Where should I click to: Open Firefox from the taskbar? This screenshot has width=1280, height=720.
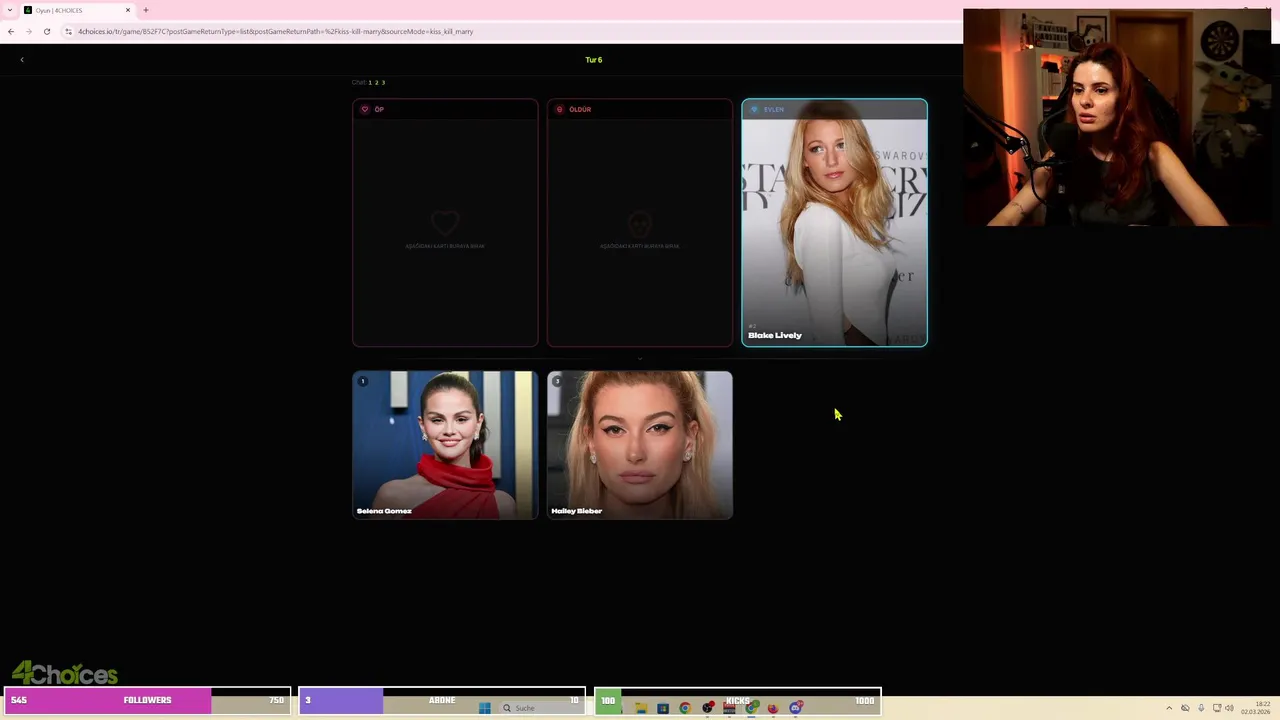[x=773, y=708]
